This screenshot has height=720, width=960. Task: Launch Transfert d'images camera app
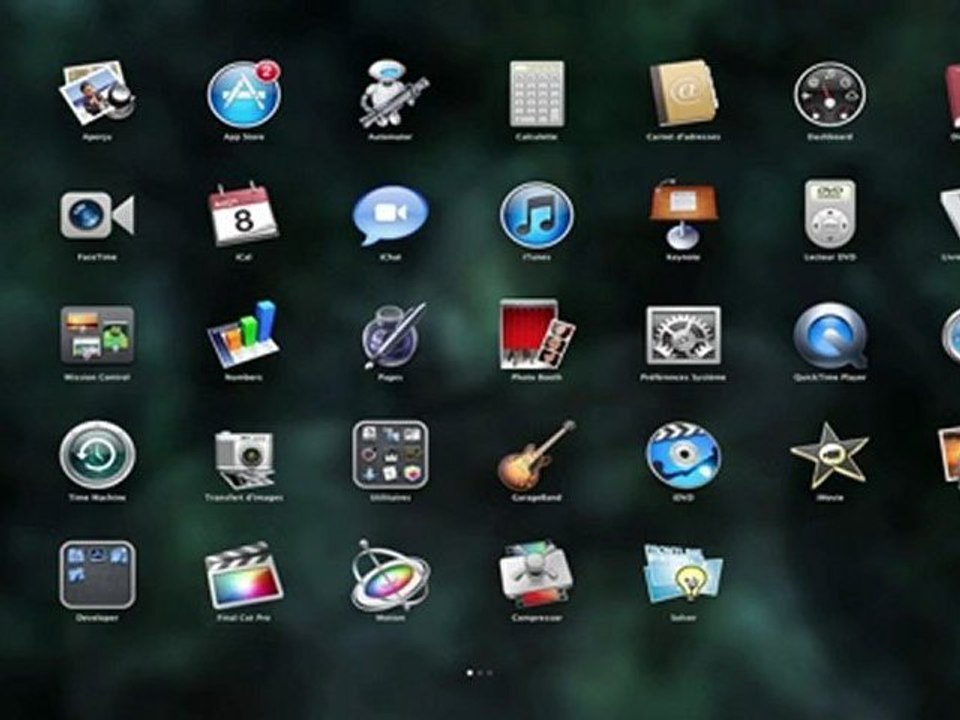(x=244, y=458)
